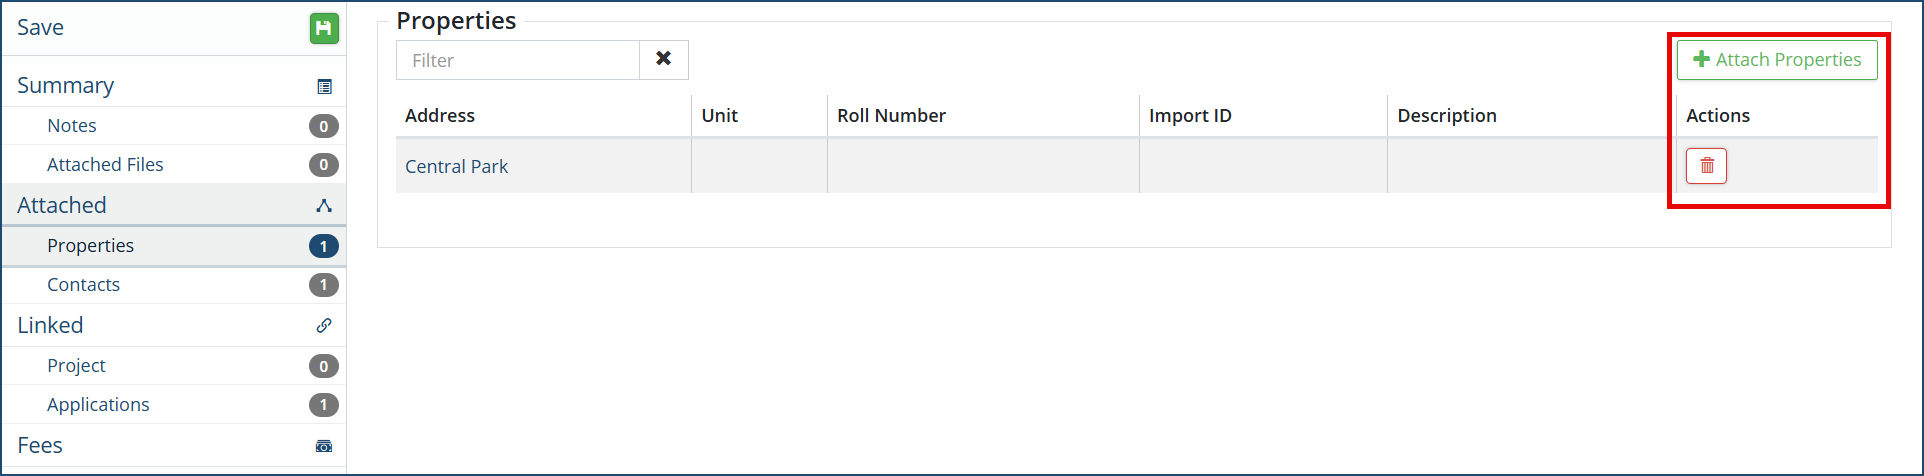Open the Notes section
Image resolution: width=1924 pixels, height=476 pixels.
point(72,126)
